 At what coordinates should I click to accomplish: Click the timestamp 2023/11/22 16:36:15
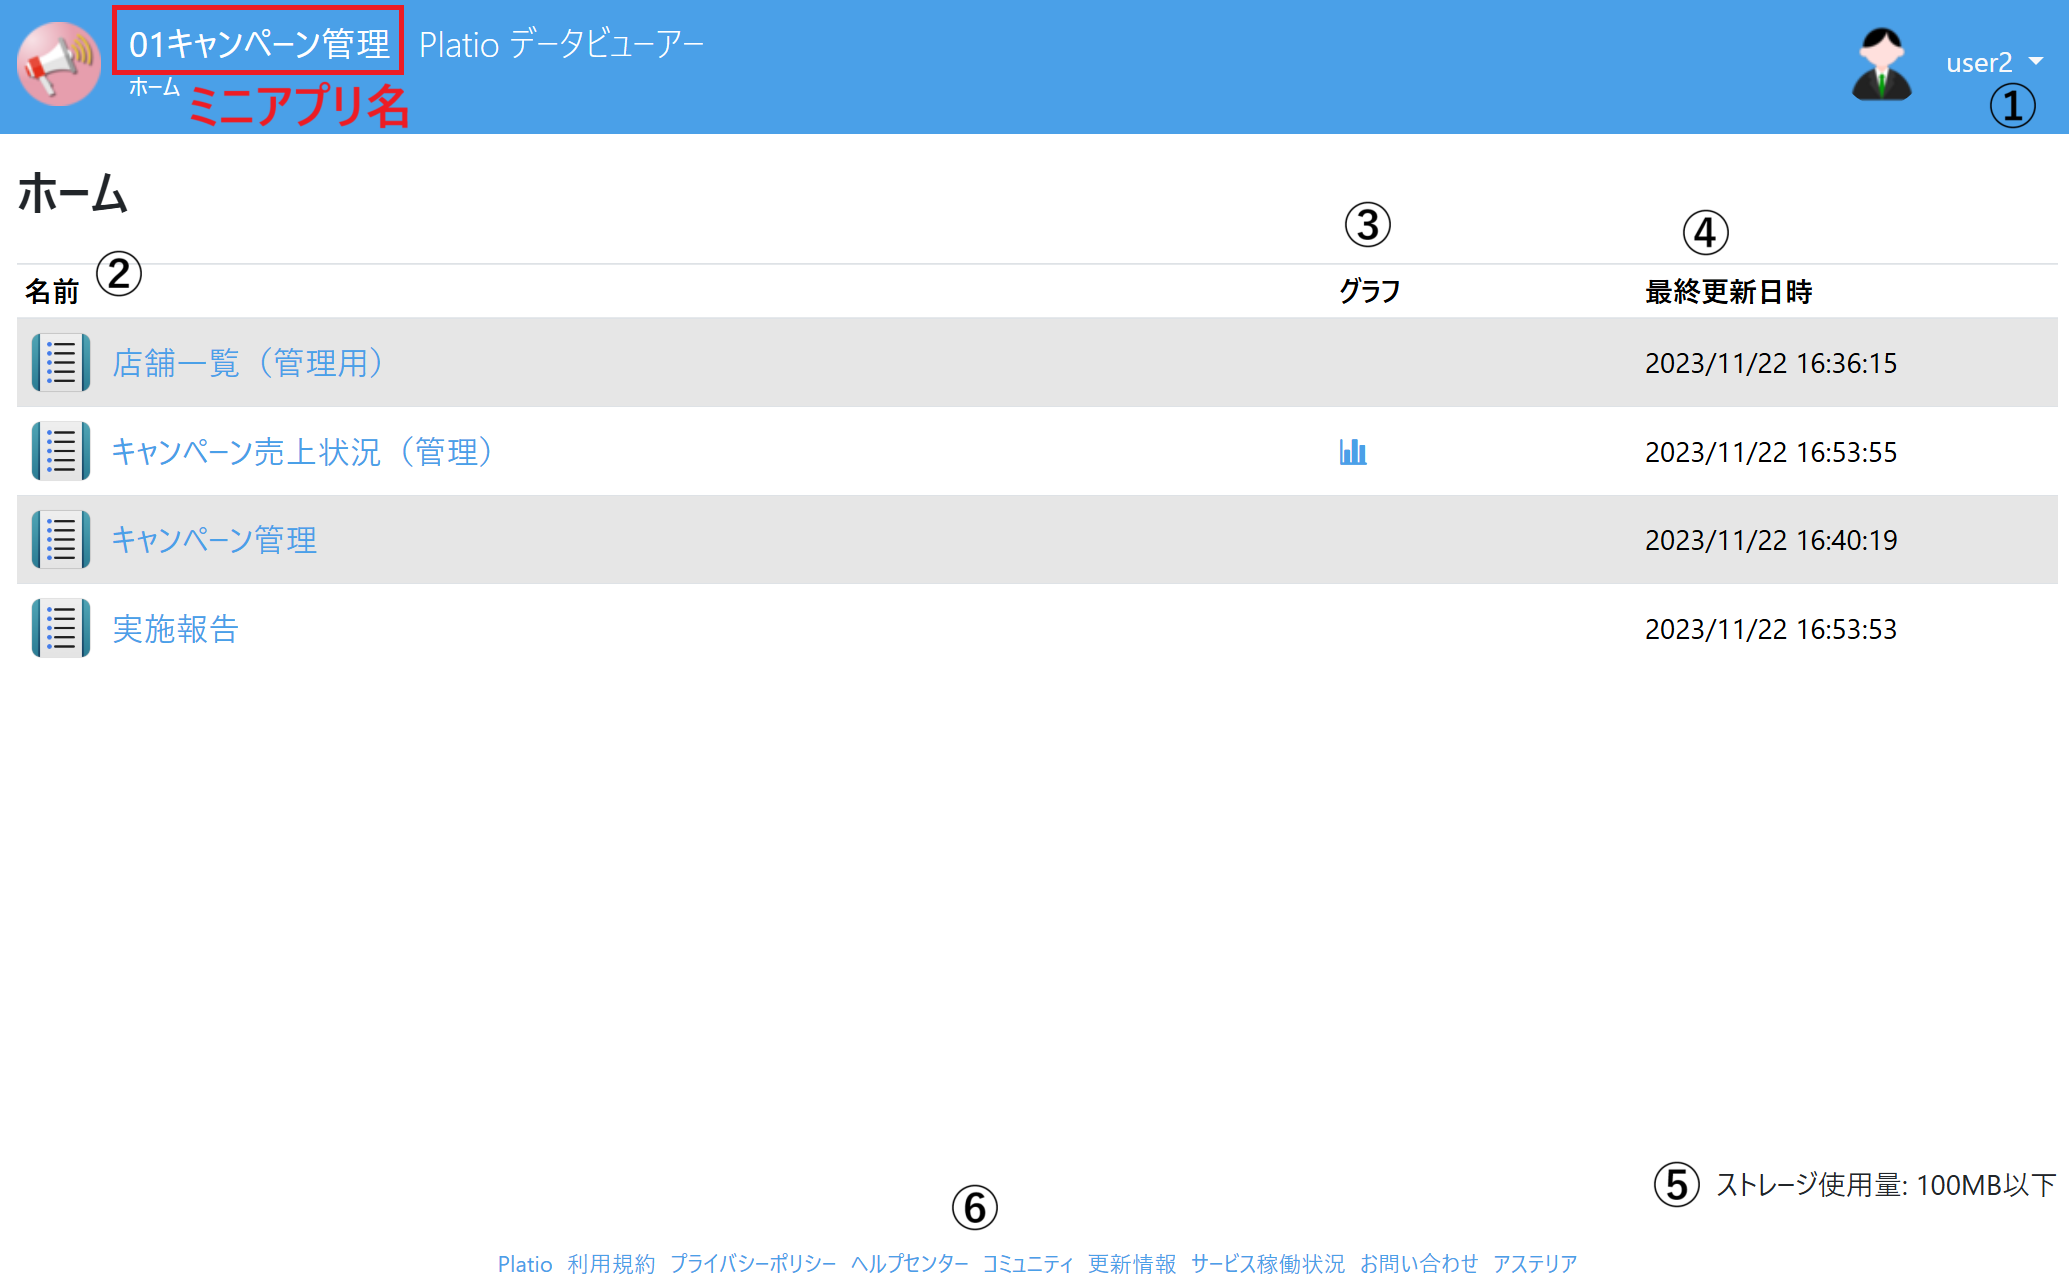[1771, 363]
